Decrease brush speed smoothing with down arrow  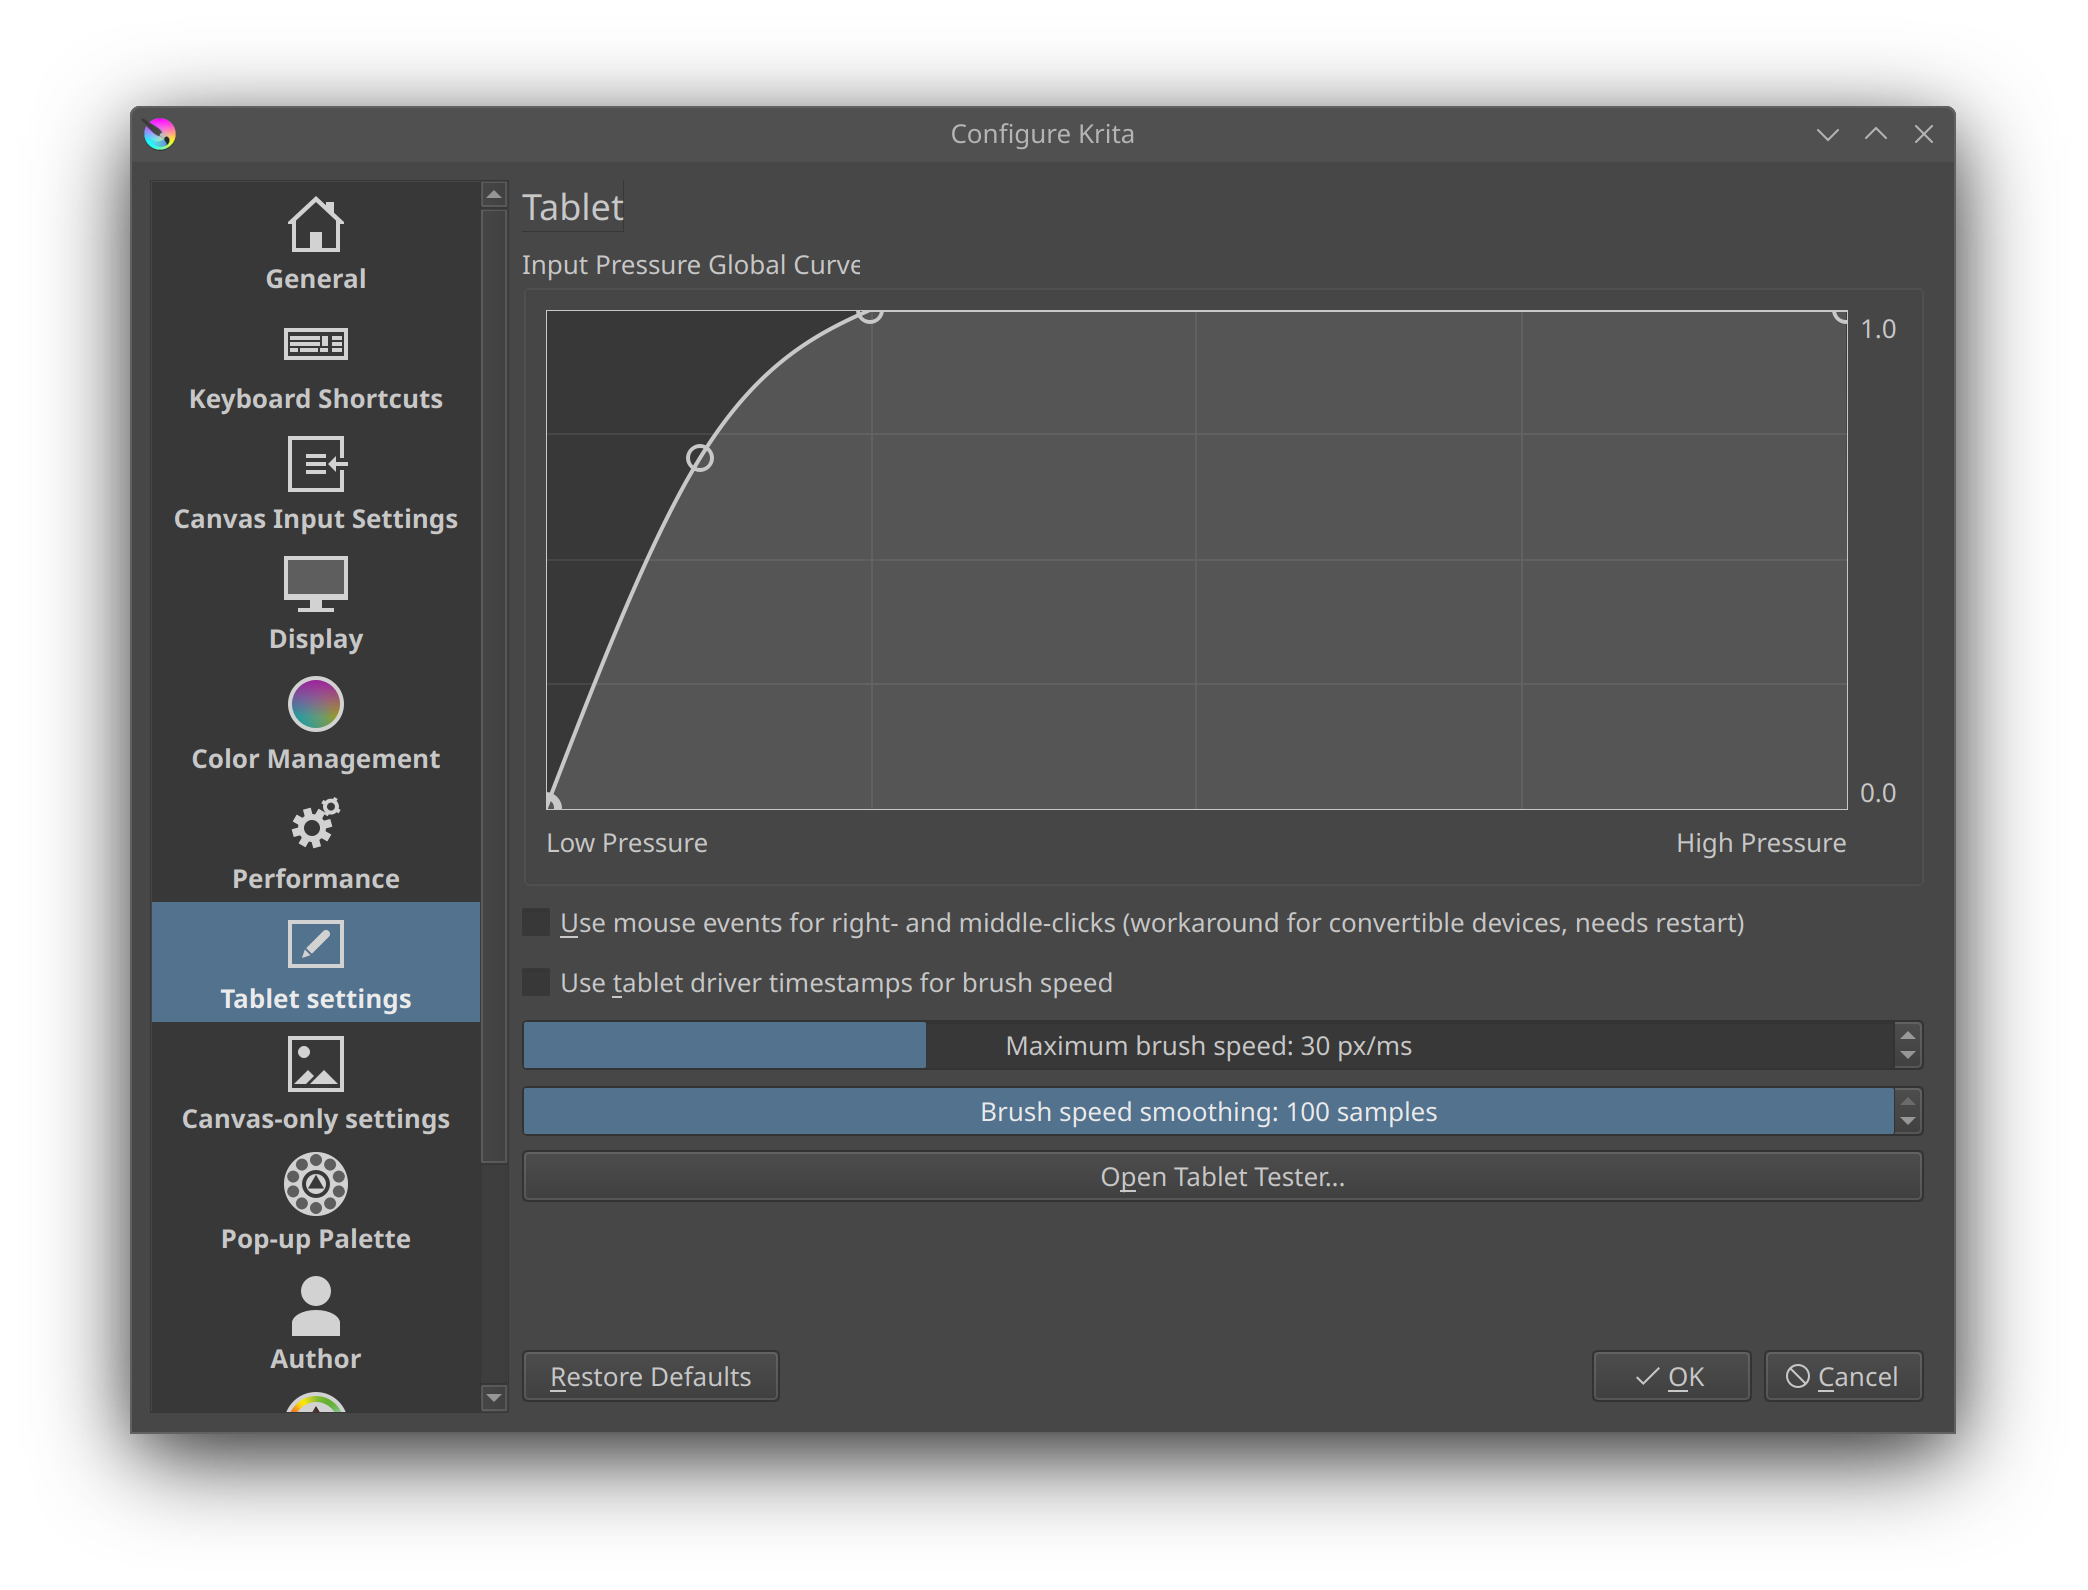[1907, 1122]
